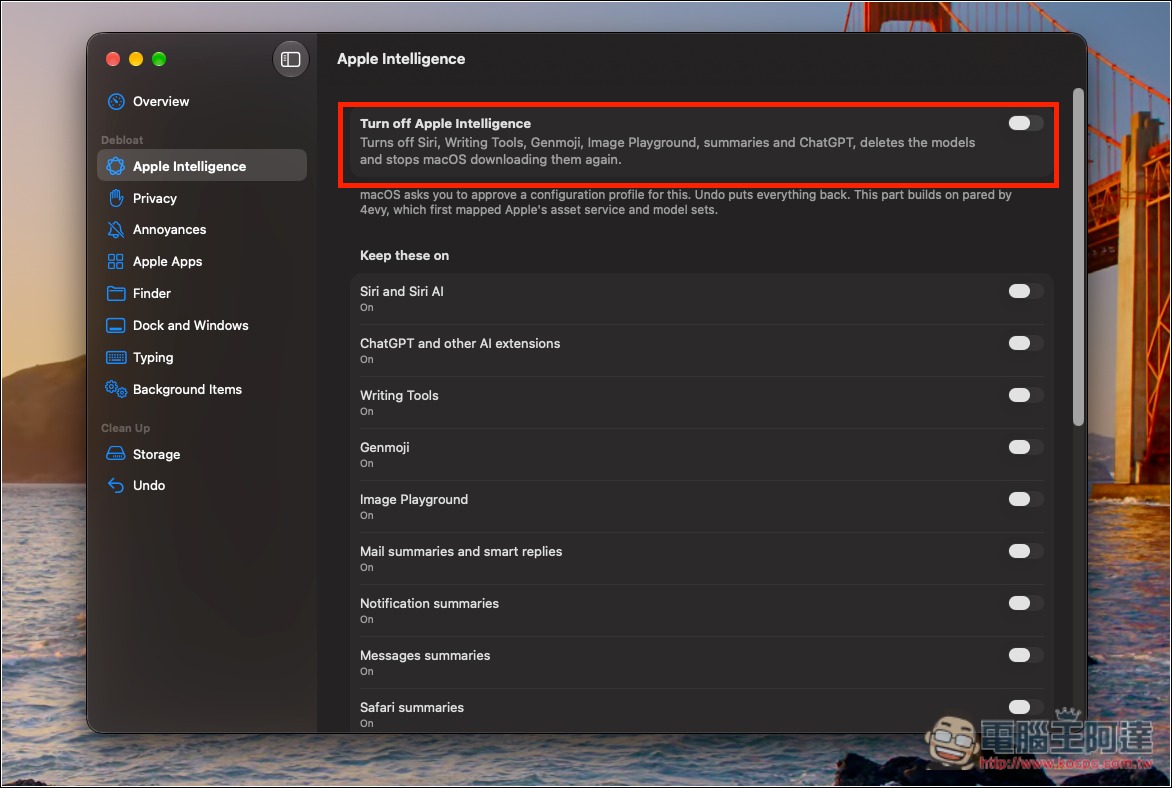This screenshot has height=788, width=1172.
Task: Toggle ChatGPT and other AI extensions
Action: [1025, 343]
